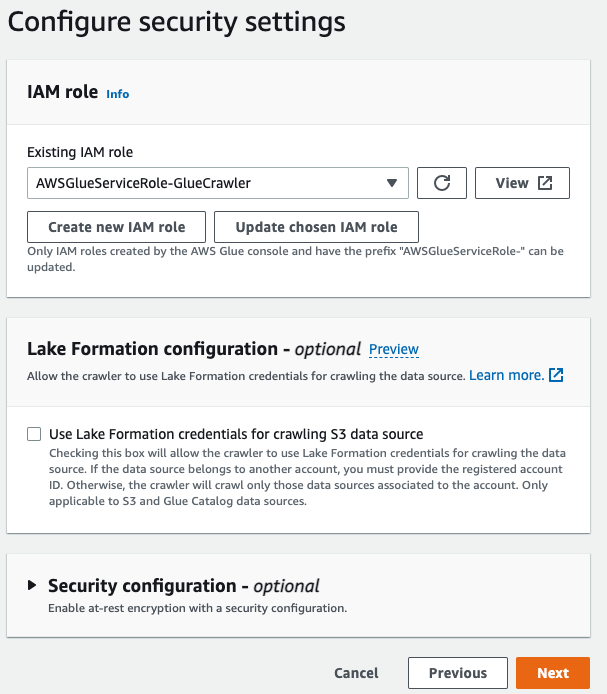Click the refresh IAM roles icon
This screenshot has width=607, height=694.
point(442,183)
